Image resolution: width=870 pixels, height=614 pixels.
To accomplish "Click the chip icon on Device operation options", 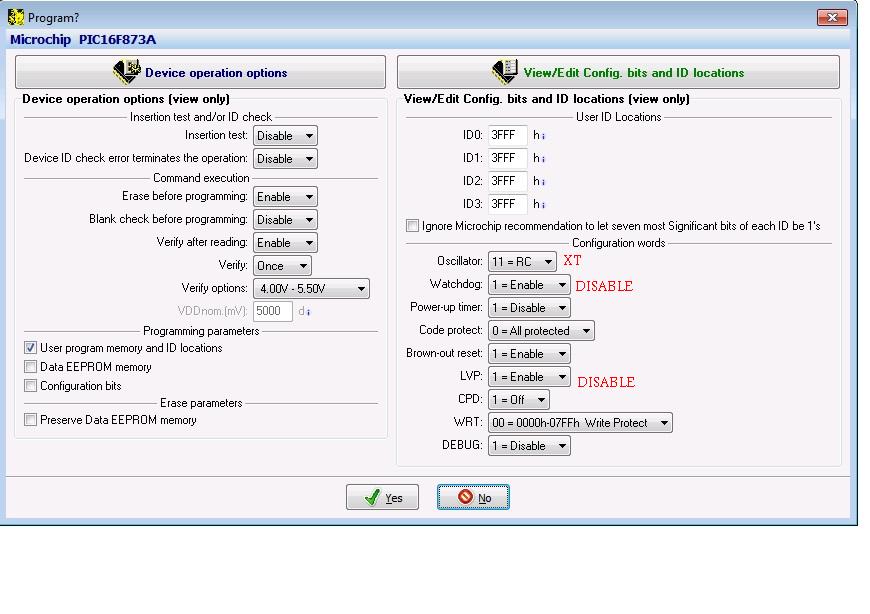I will pyautogui.click(x=127, y=72).
